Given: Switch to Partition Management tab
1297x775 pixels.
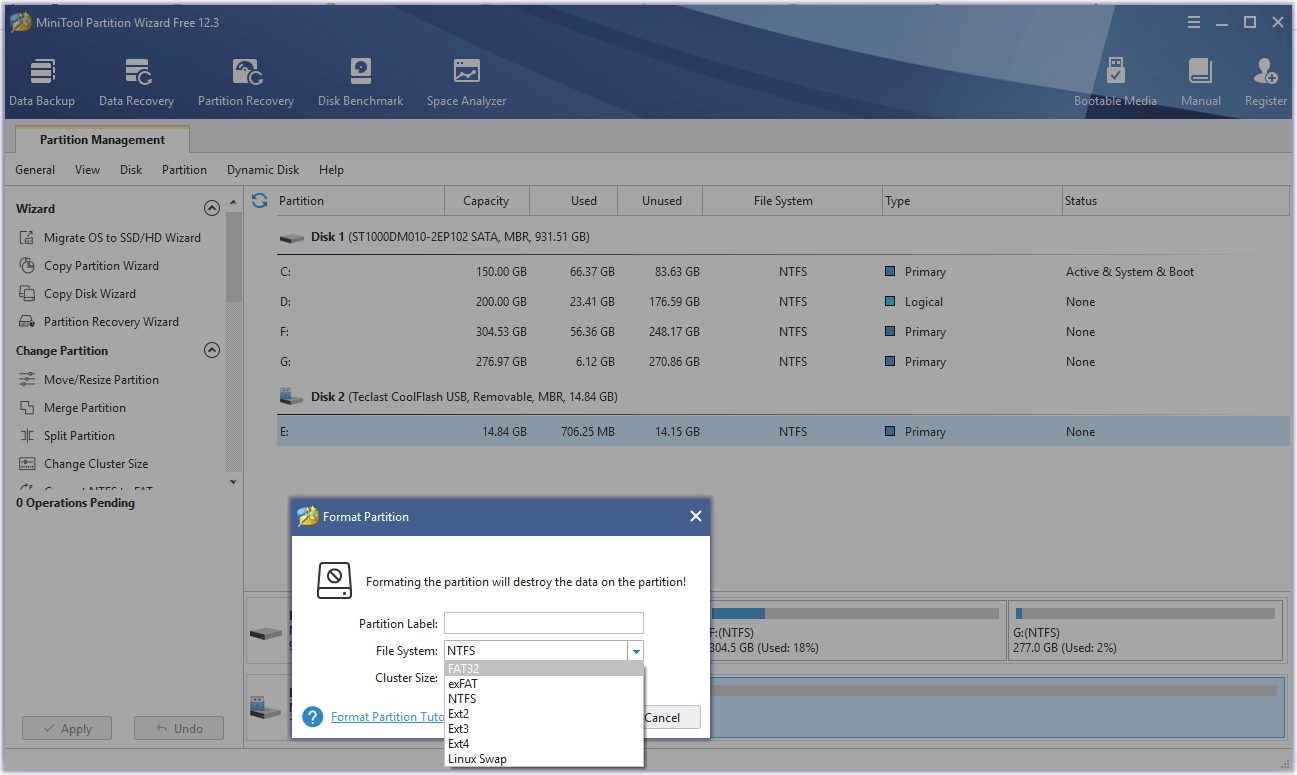Looking at the screenshot, I should click(102, 140).
